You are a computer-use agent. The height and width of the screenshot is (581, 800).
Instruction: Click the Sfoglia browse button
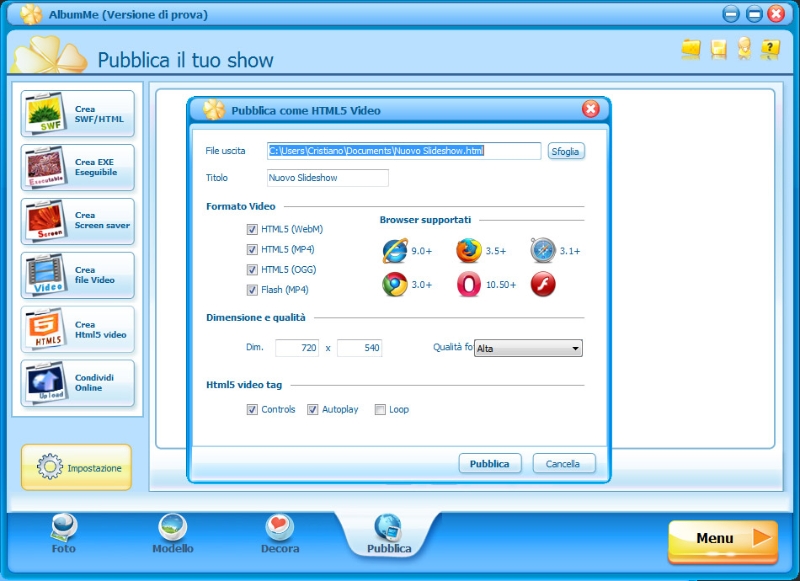coord(565,152)
